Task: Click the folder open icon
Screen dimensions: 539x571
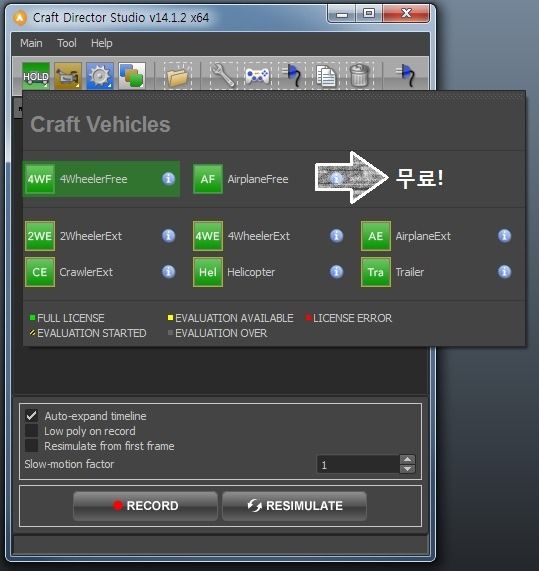Action: tap(177, 76)
